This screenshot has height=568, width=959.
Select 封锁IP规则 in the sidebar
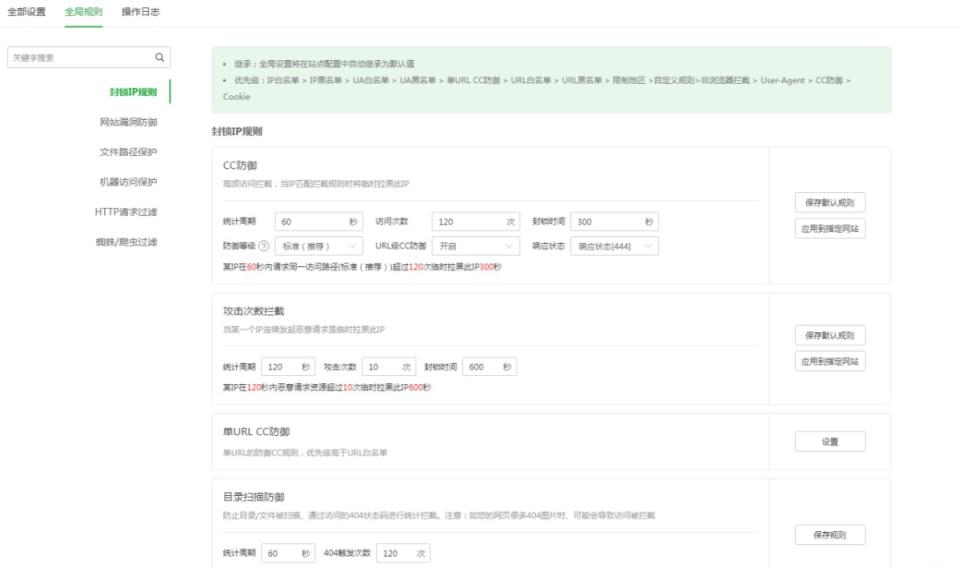point(133,92)
